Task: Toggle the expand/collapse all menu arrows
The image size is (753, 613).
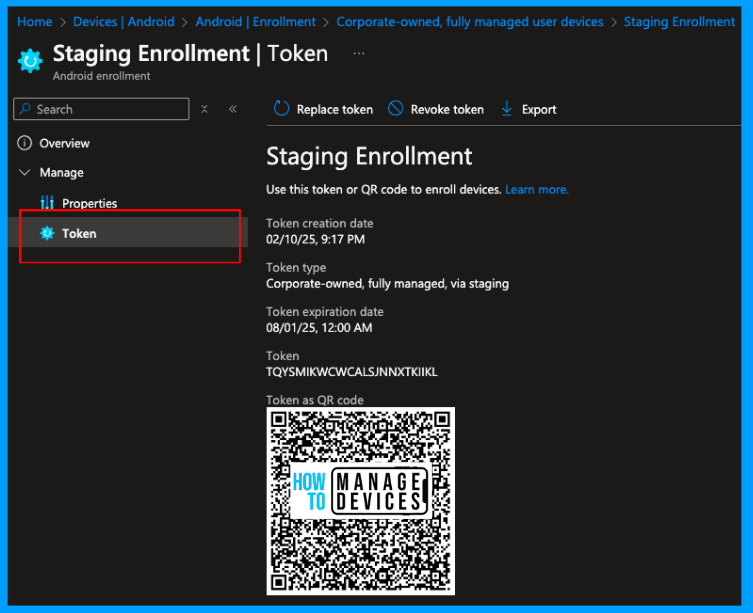Action: (x=204, y=109)
